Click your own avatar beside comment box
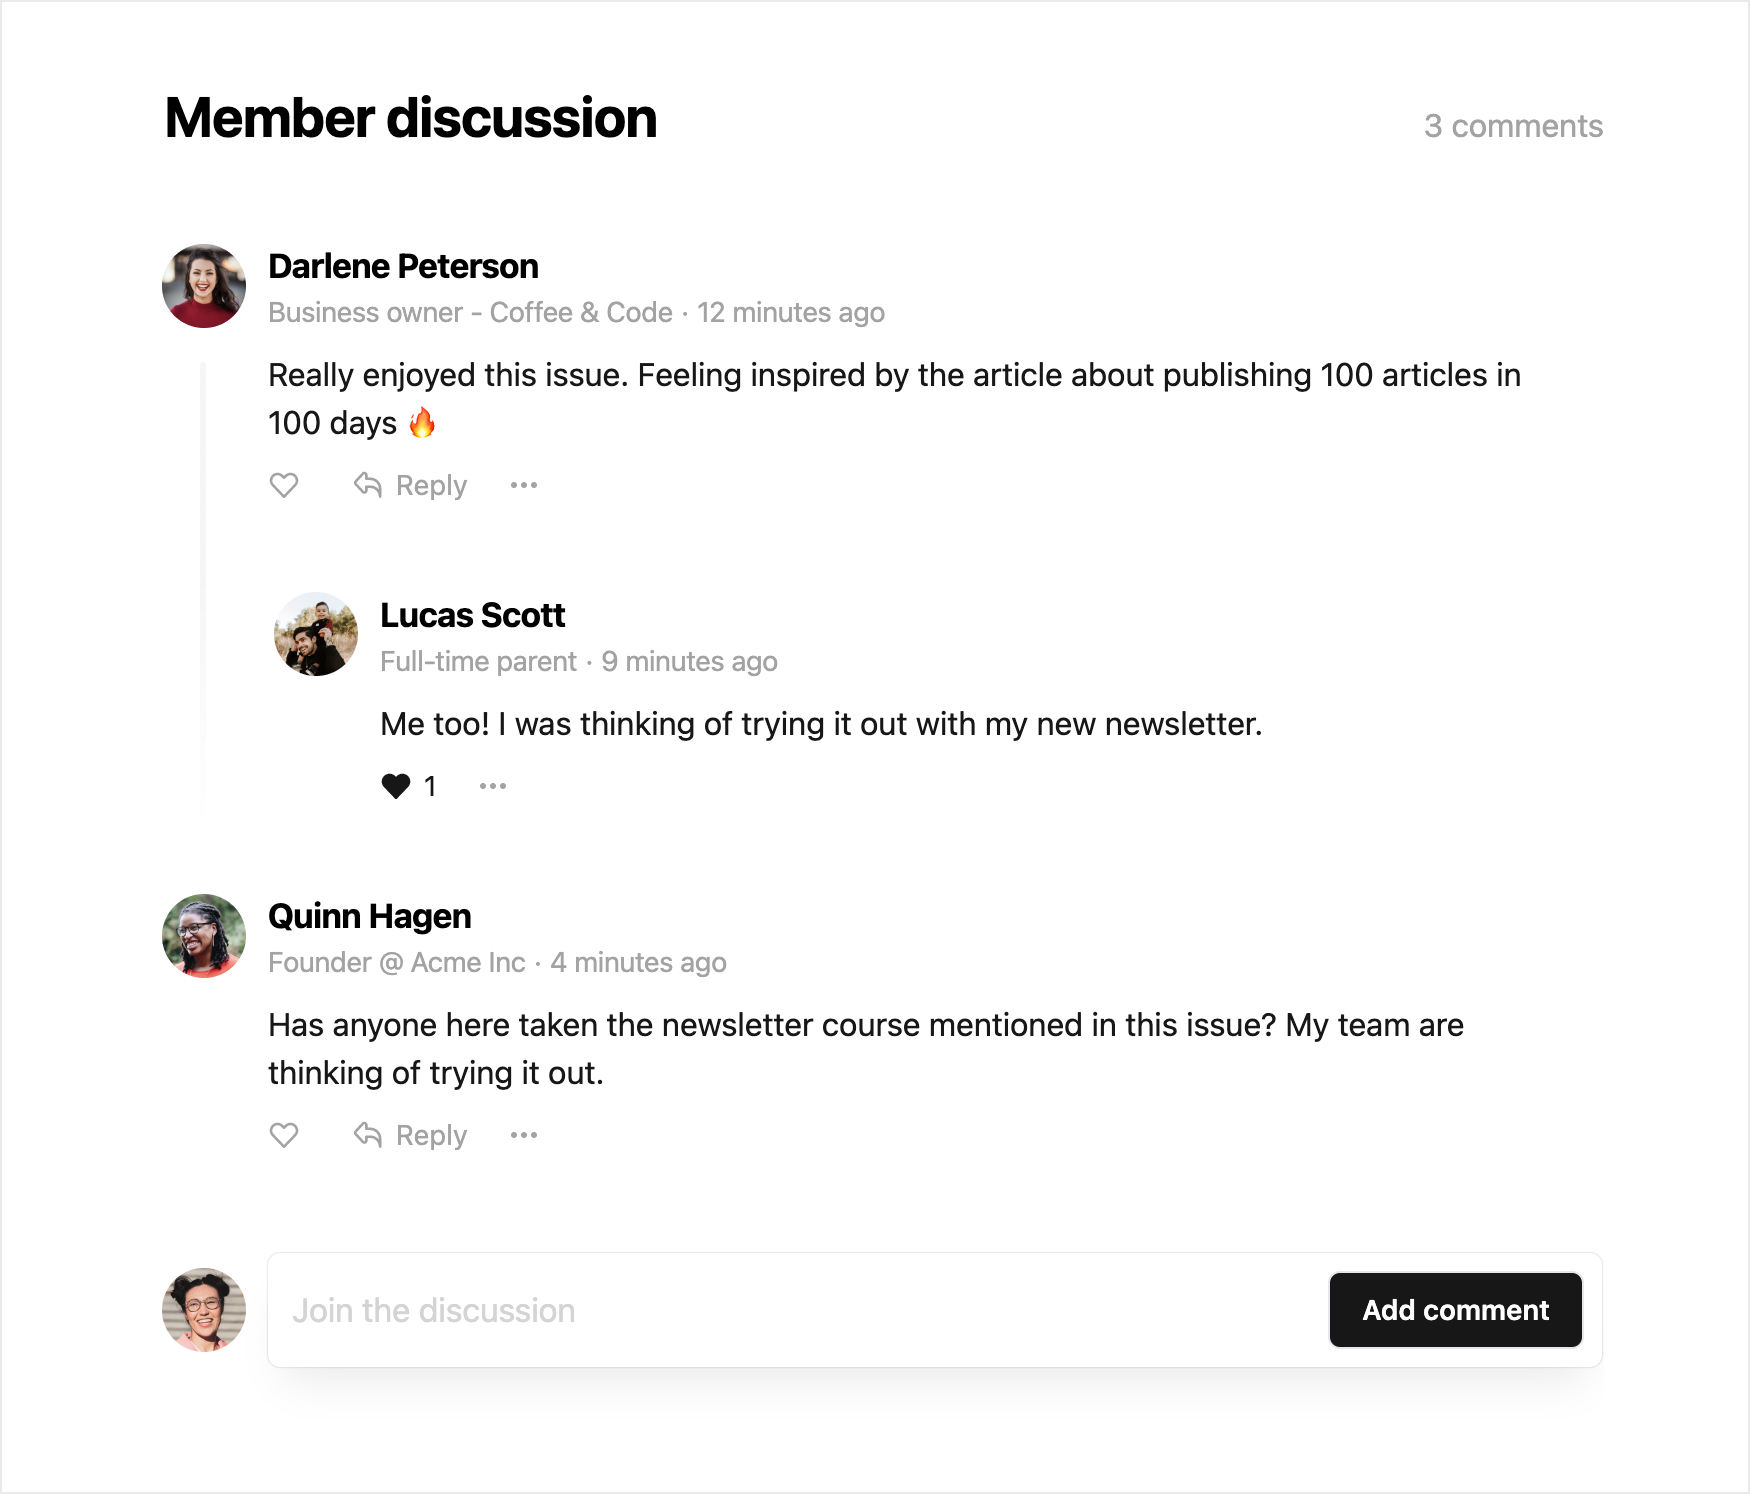This screenshot has width=1750, height=1494. [x=204, y=1310]
